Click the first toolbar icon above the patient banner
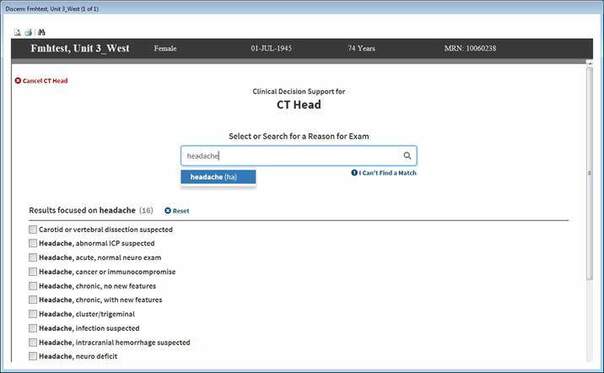 (x=17, y=32)
